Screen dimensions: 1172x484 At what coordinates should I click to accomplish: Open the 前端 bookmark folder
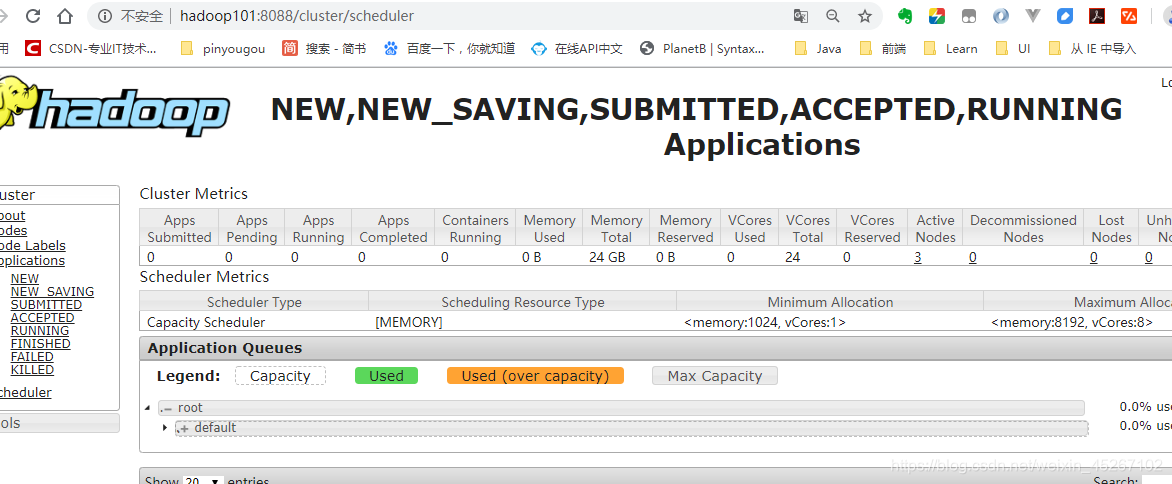pos(883,49)
